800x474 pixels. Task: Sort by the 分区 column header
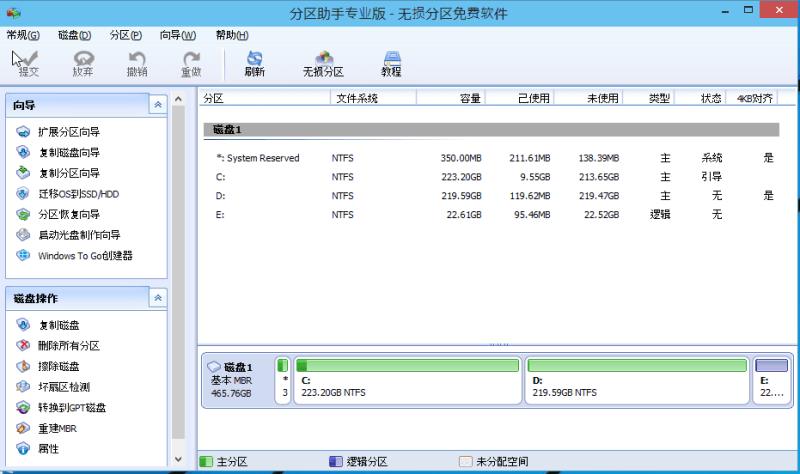pyautogui.click(x=264, y=98)
